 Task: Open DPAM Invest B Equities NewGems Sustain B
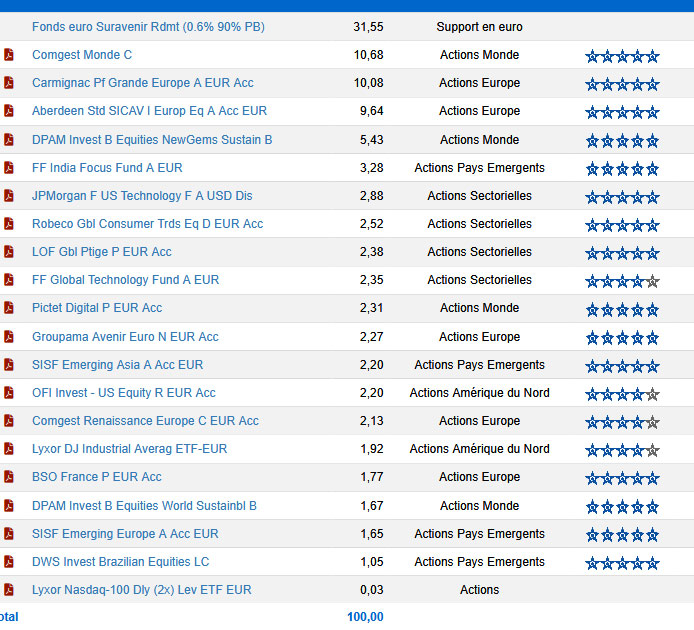[x=152, y=139]
